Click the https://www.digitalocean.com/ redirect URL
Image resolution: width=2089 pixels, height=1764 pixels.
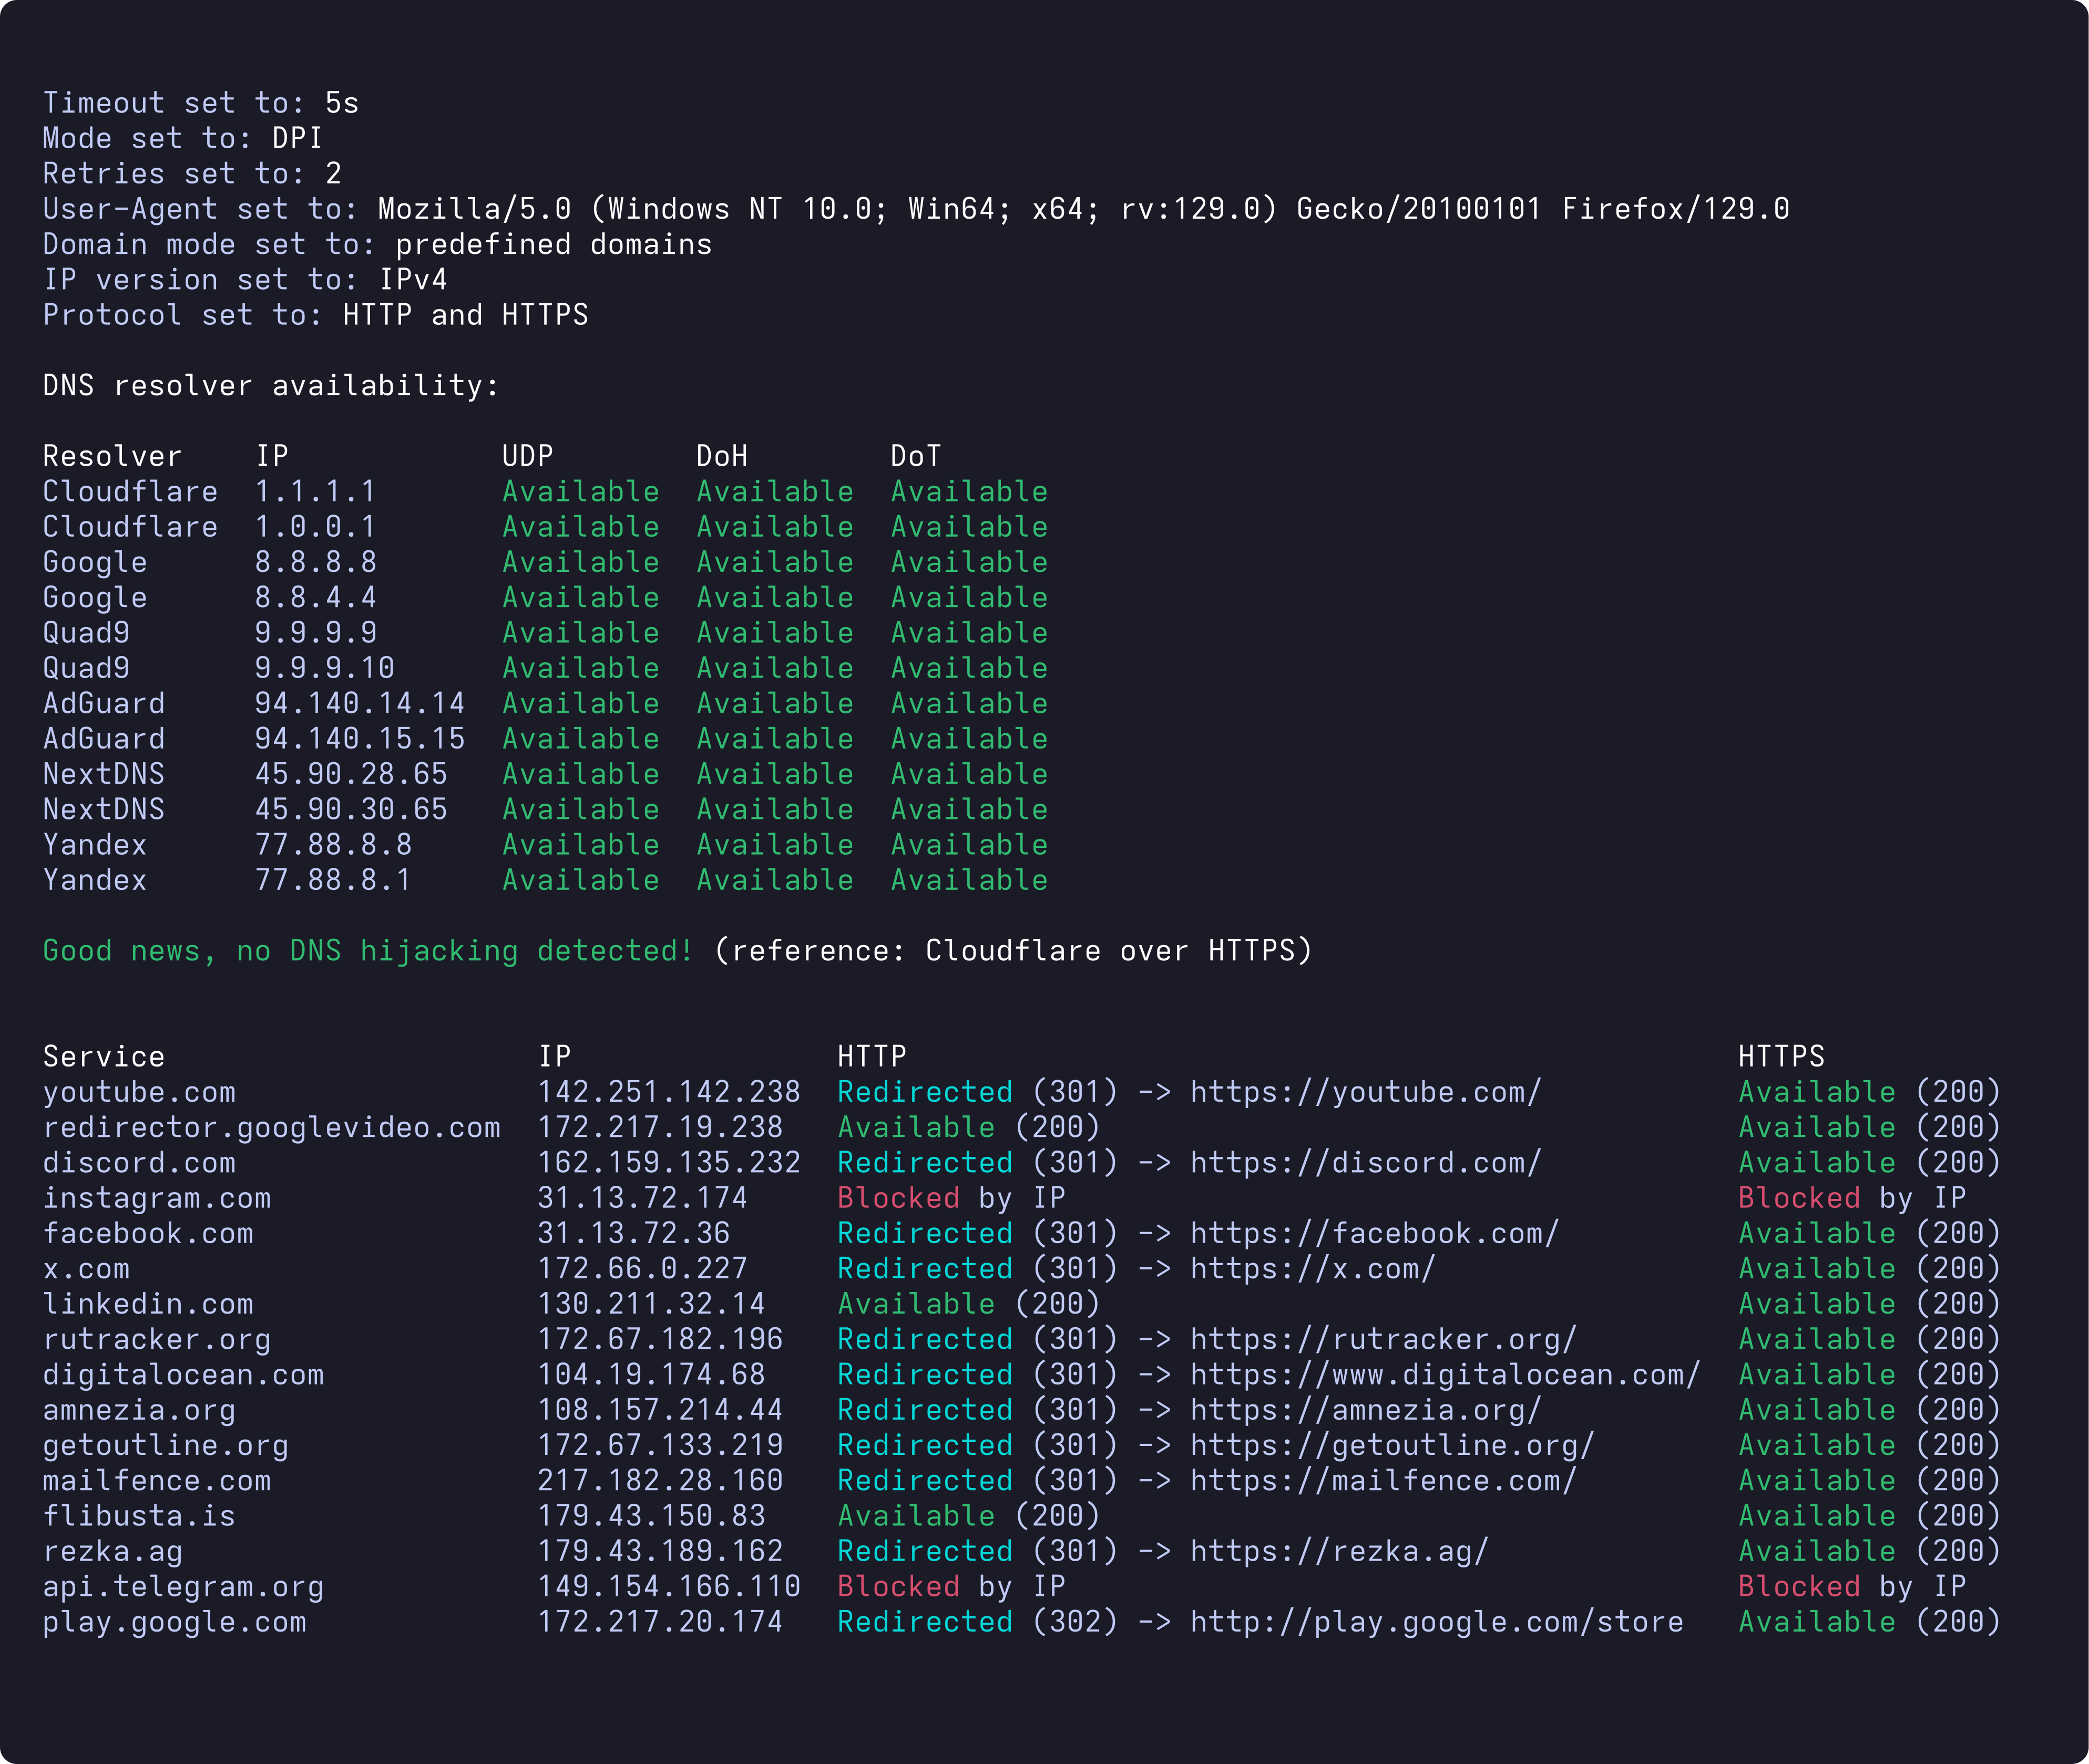pyautogui.click(x=1445, y=1375)
